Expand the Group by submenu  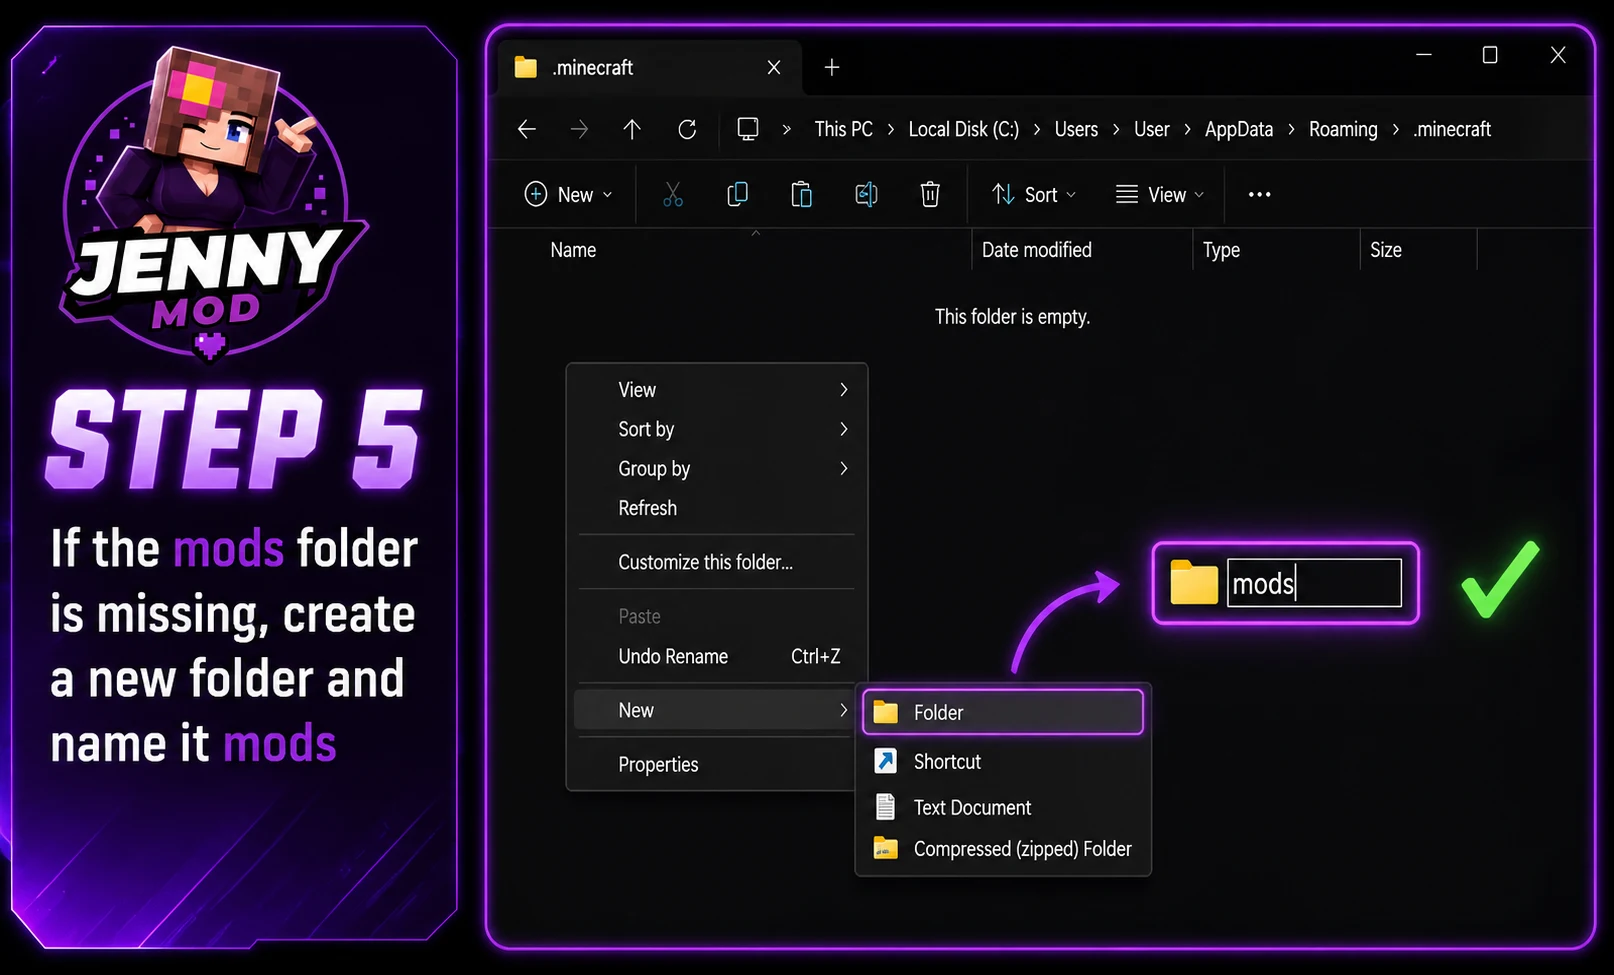click(x=716, y=469)
